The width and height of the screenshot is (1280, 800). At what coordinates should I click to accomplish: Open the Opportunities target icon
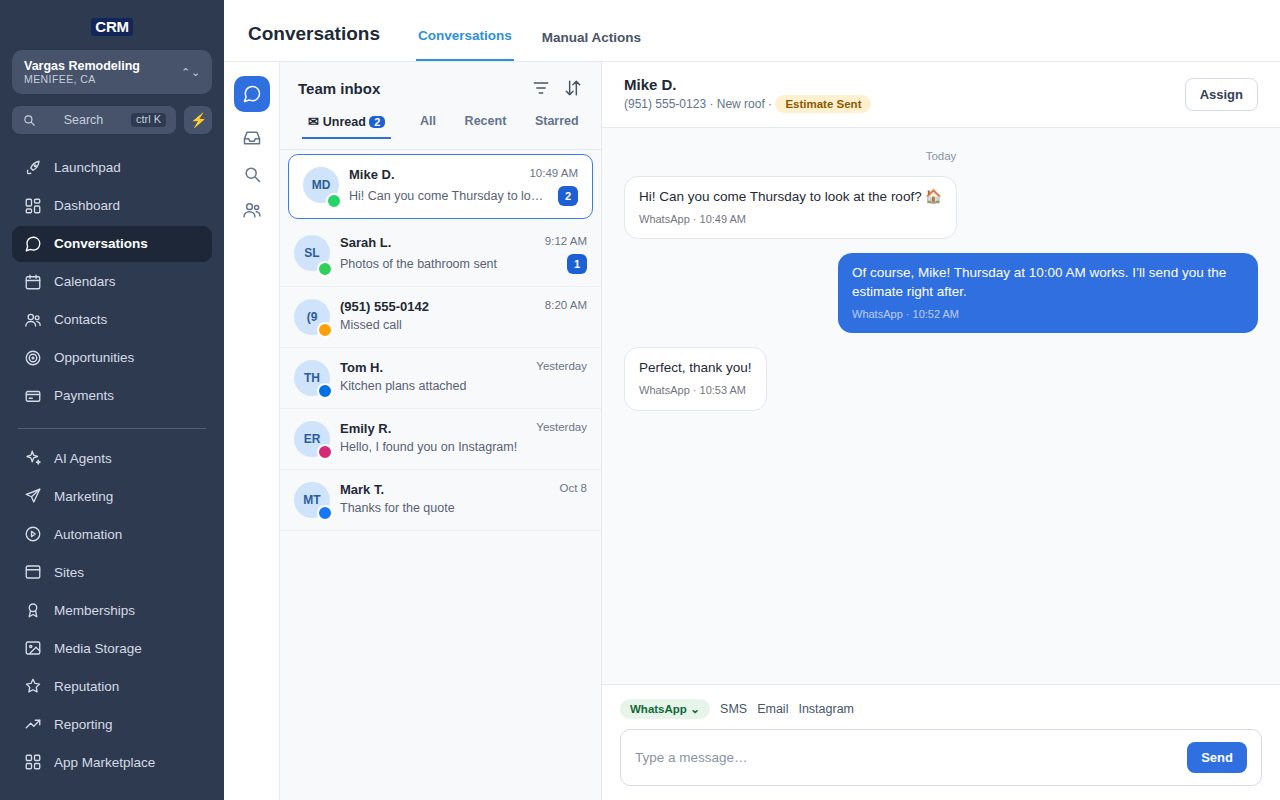(33, 358)
